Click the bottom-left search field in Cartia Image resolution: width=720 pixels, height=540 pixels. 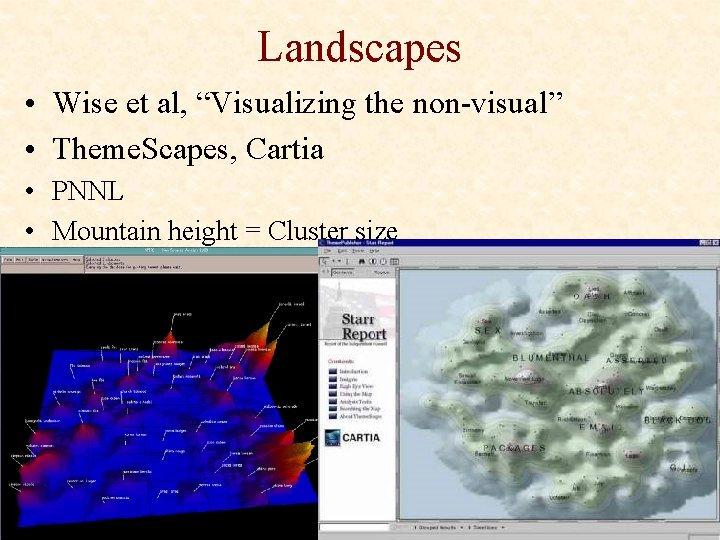(x=354, y=528)
